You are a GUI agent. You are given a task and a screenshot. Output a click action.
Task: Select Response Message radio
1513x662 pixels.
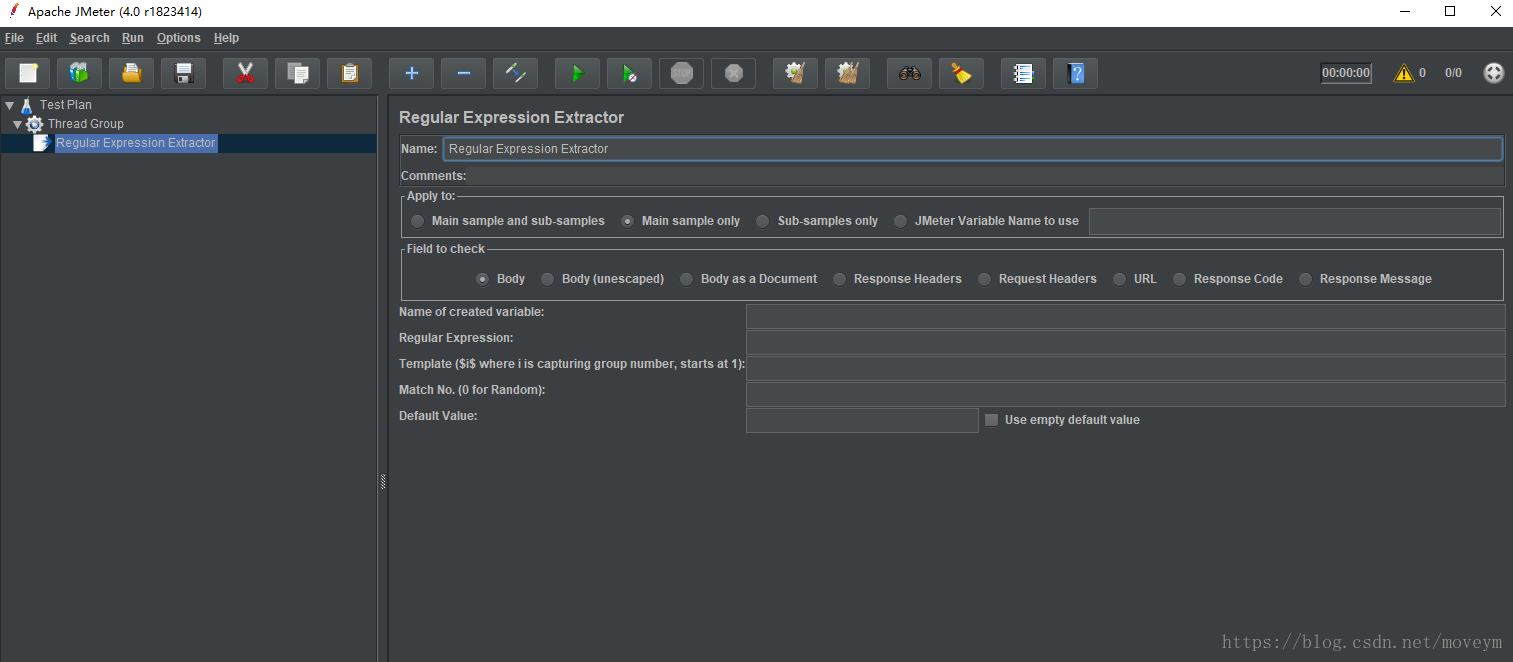[1305, 279]
